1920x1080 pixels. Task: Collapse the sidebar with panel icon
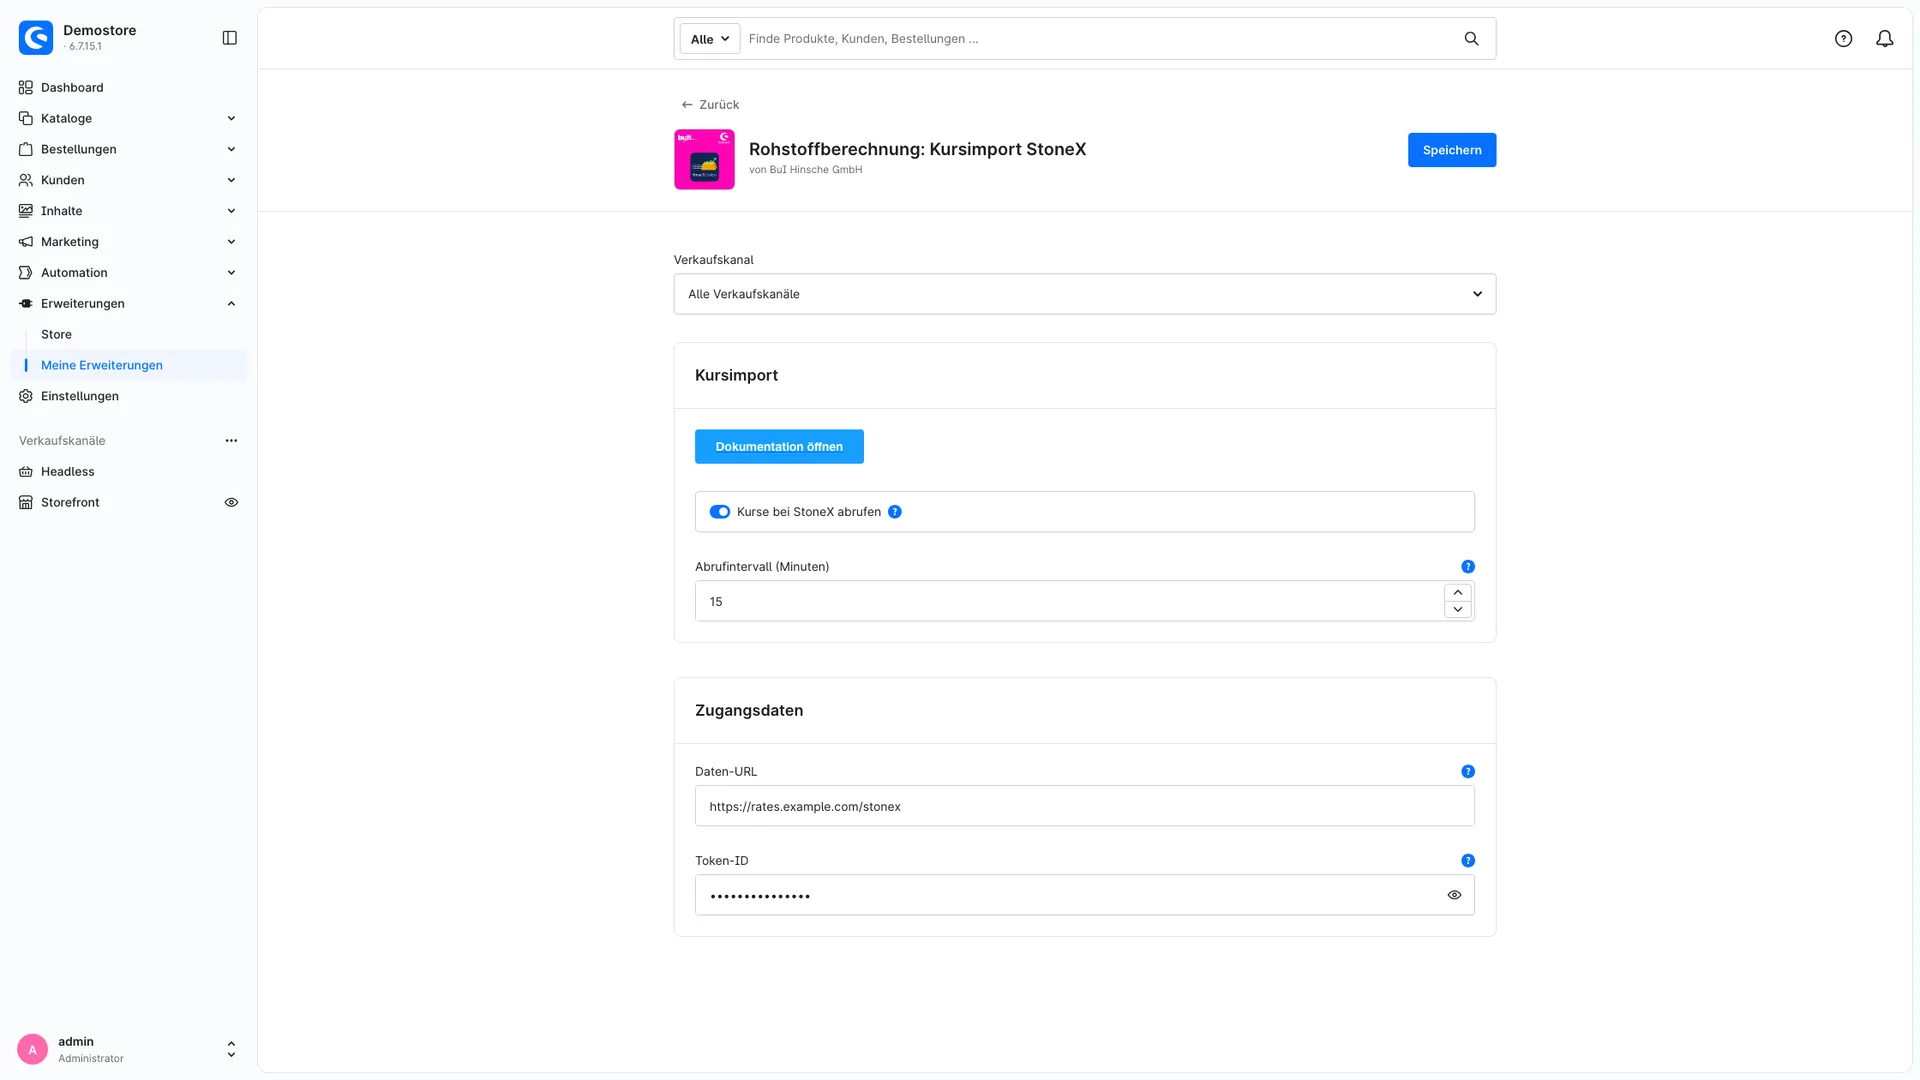pos(229,38)
